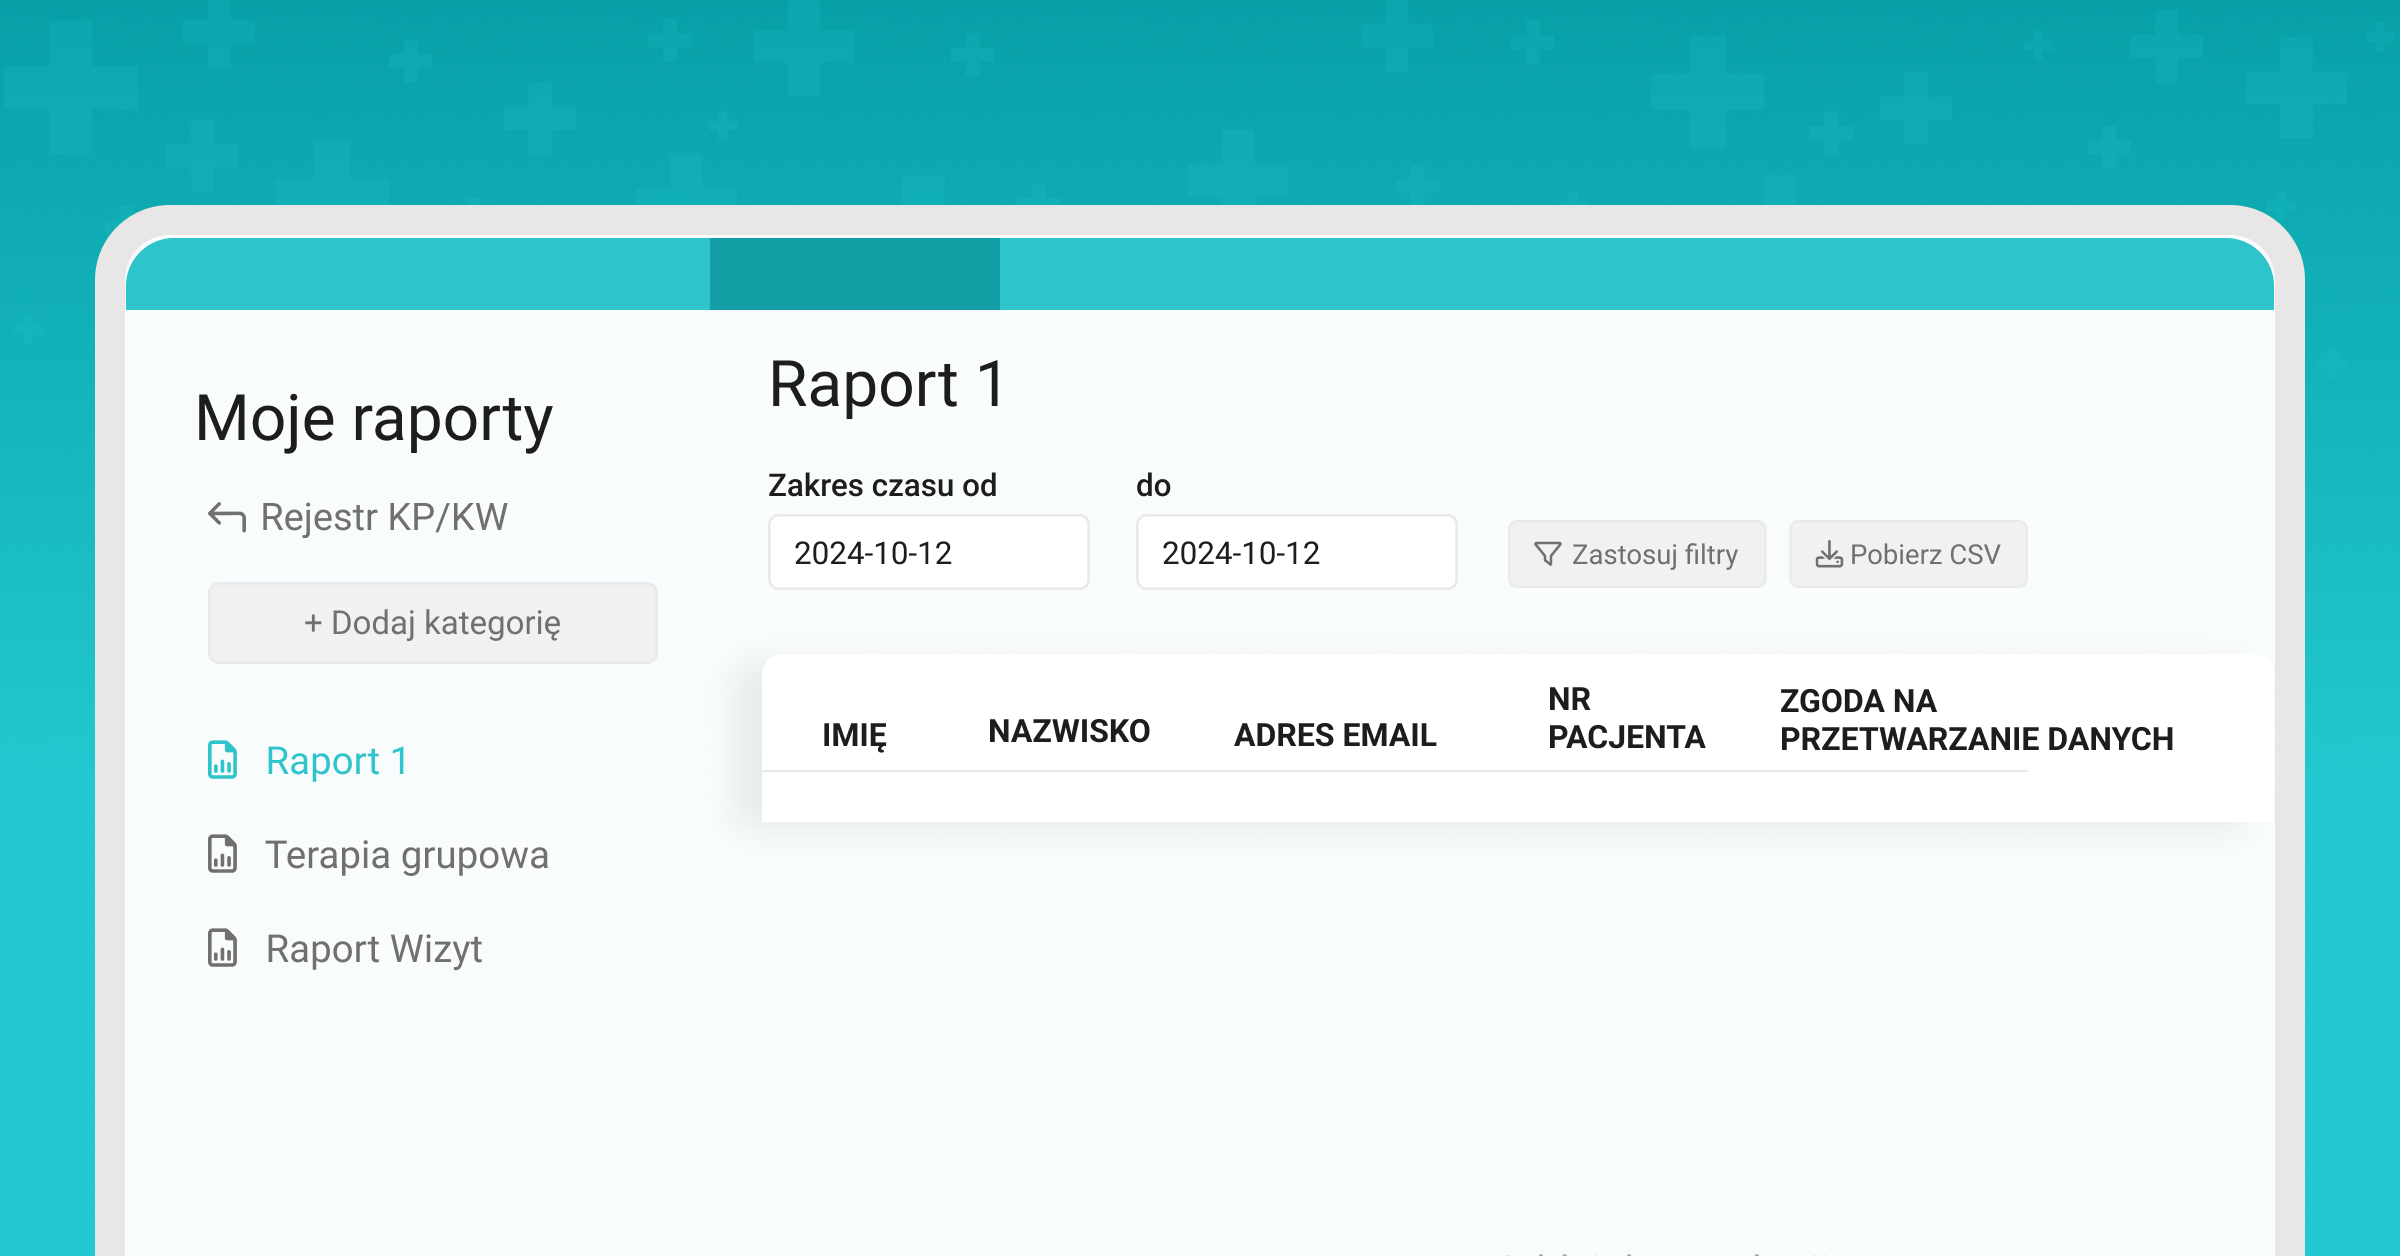Click the Zakres czasu od label
Image resolution: width=2400 pixels, height=1256 pixels.
tap(882, 485)
